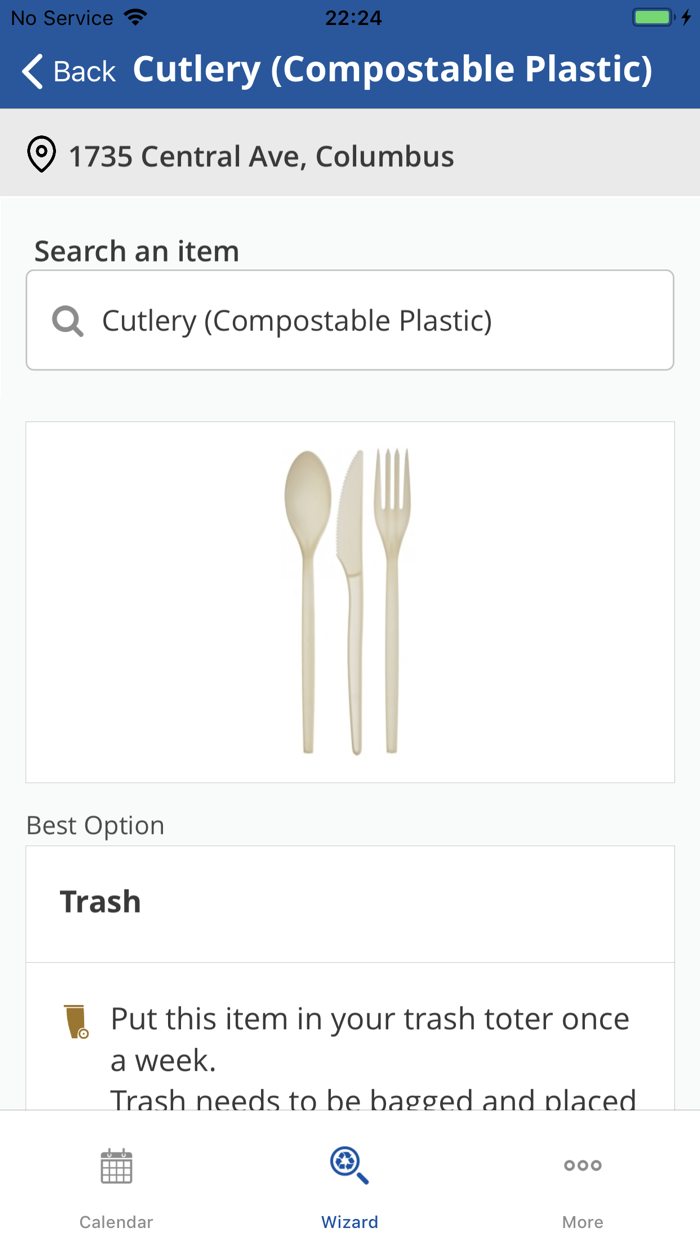Tap the trash toter instruction text

[371, 1040]
